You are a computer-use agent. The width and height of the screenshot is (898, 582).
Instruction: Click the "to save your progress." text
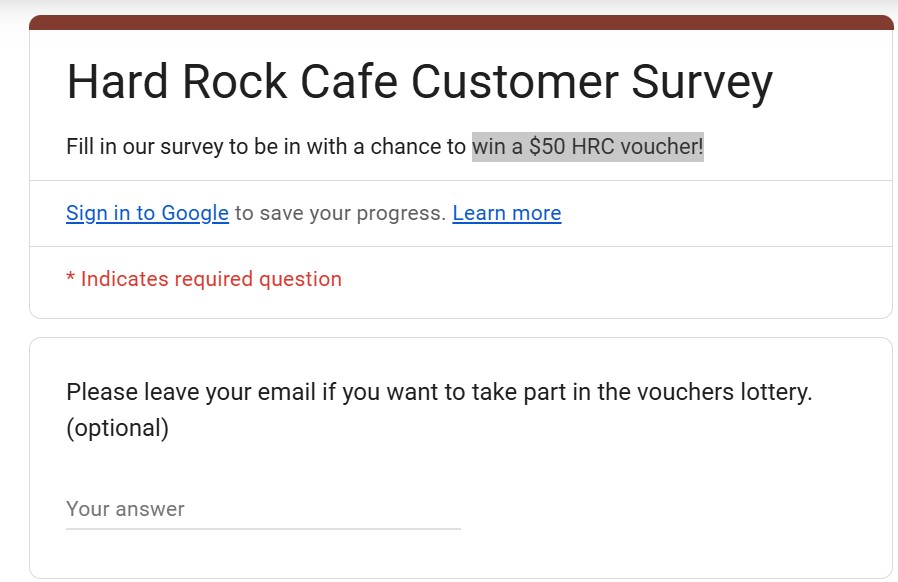coord(340,213)
